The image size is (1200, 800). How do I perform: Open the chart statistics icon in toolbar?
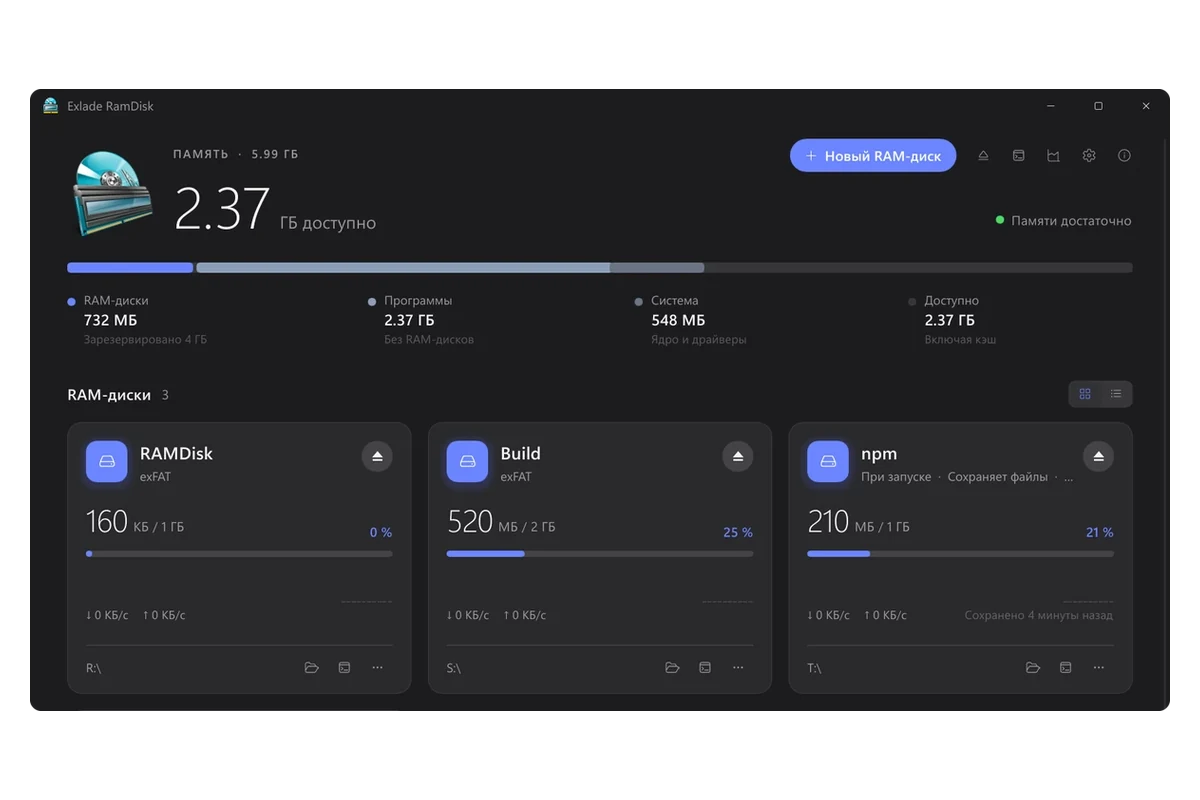coord(1053,156)
